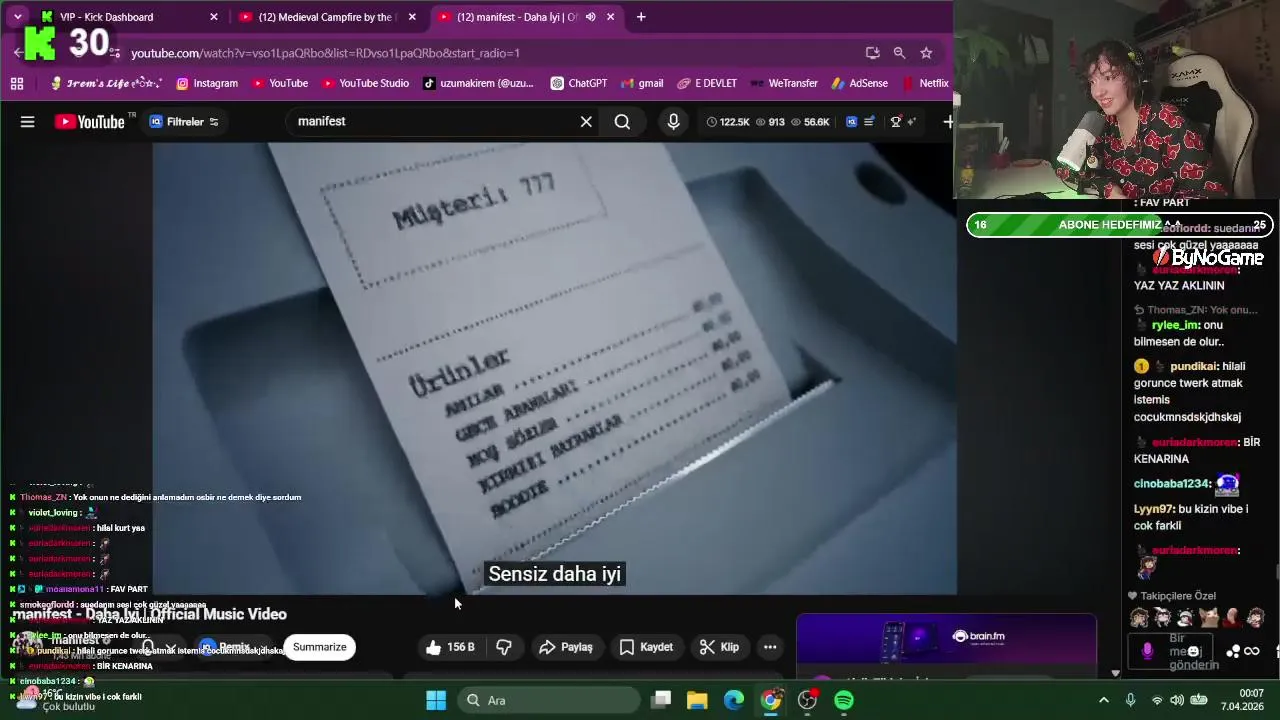The image size is (1280, 720).
Task: Create a clip with Klip scissors
Action: pyautogui.click(x=719, y=647)
